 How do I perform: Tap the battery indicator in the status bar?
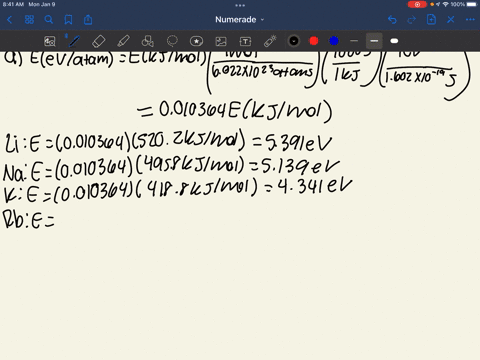click(472, 4)
